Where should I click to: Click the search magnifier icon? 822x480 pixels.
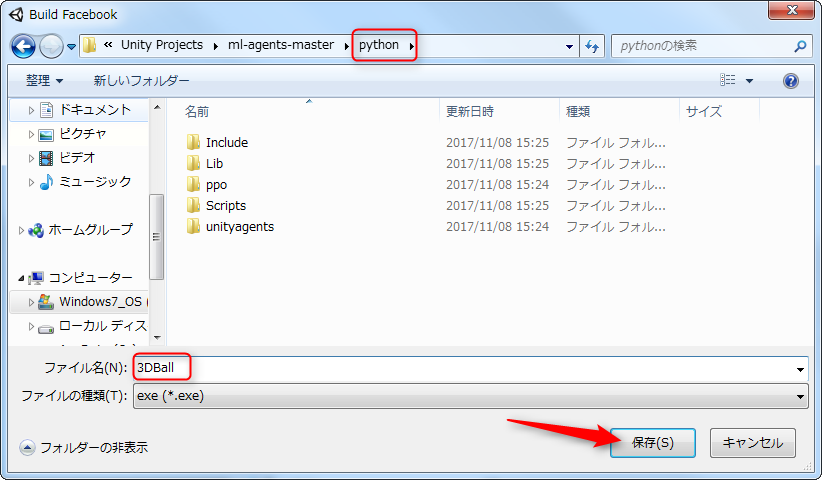(x=800, y=46)
